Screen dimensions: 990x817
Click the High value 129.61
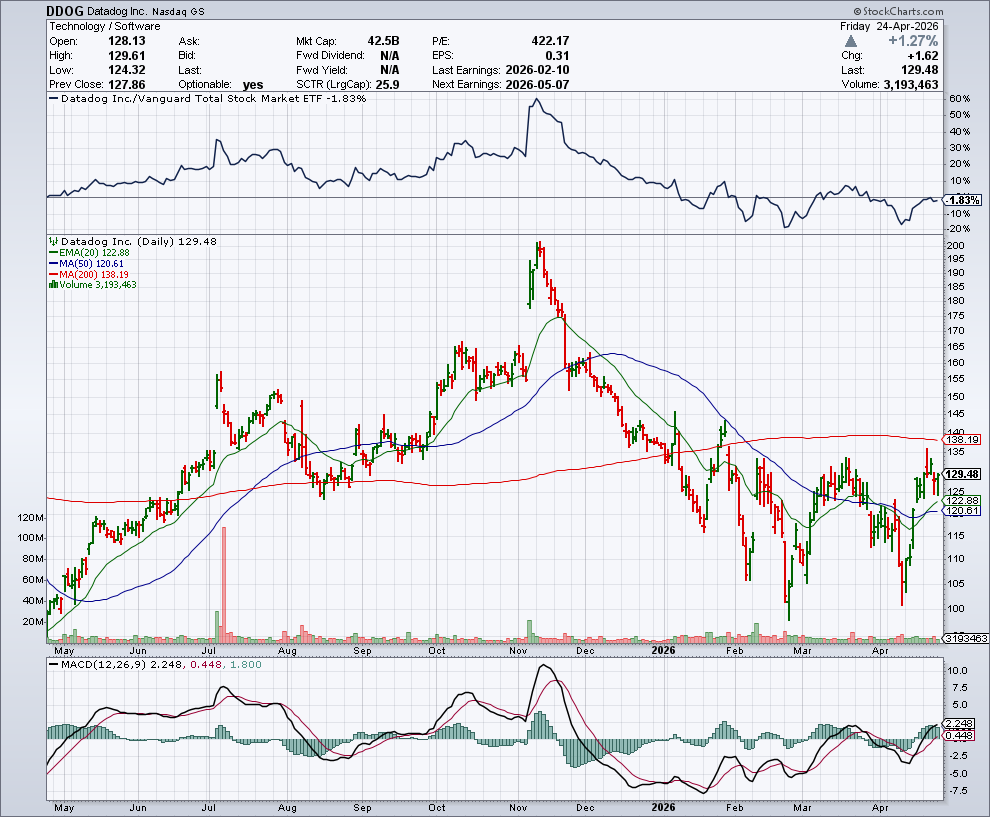[x=126, y=56]
